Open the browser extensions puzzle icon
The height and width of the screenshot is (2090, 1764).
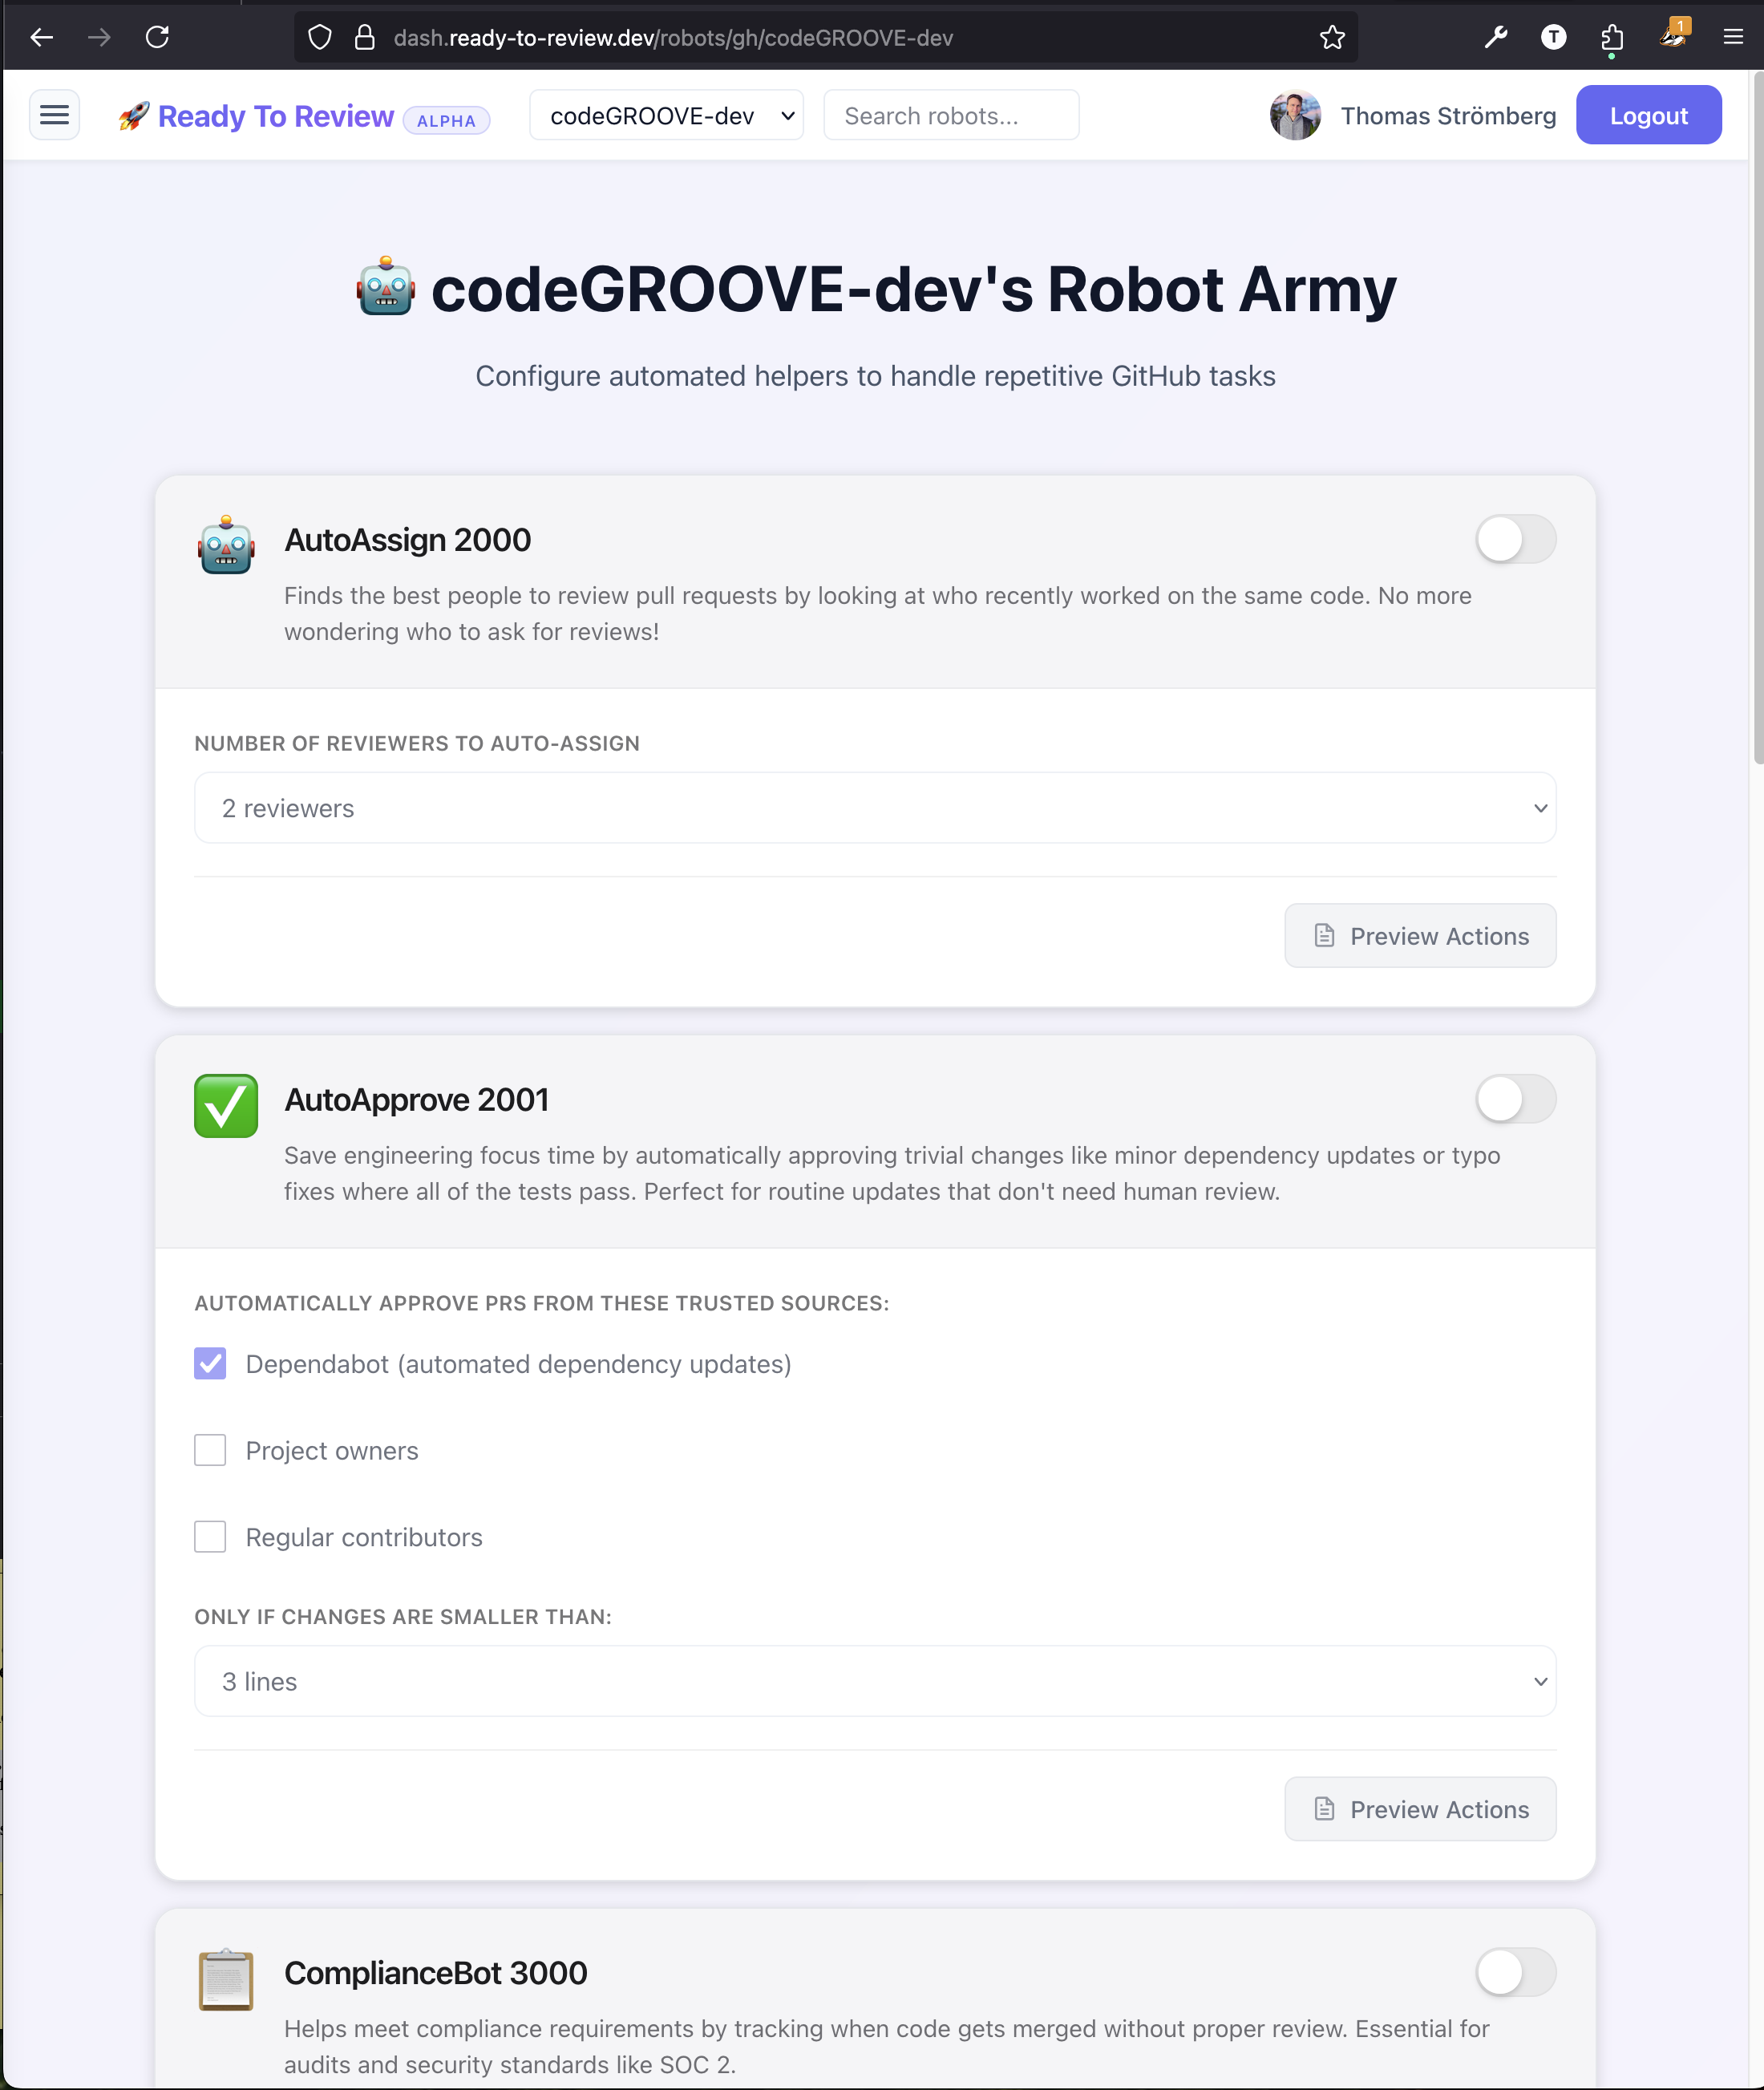click(x=1611, y=38)
